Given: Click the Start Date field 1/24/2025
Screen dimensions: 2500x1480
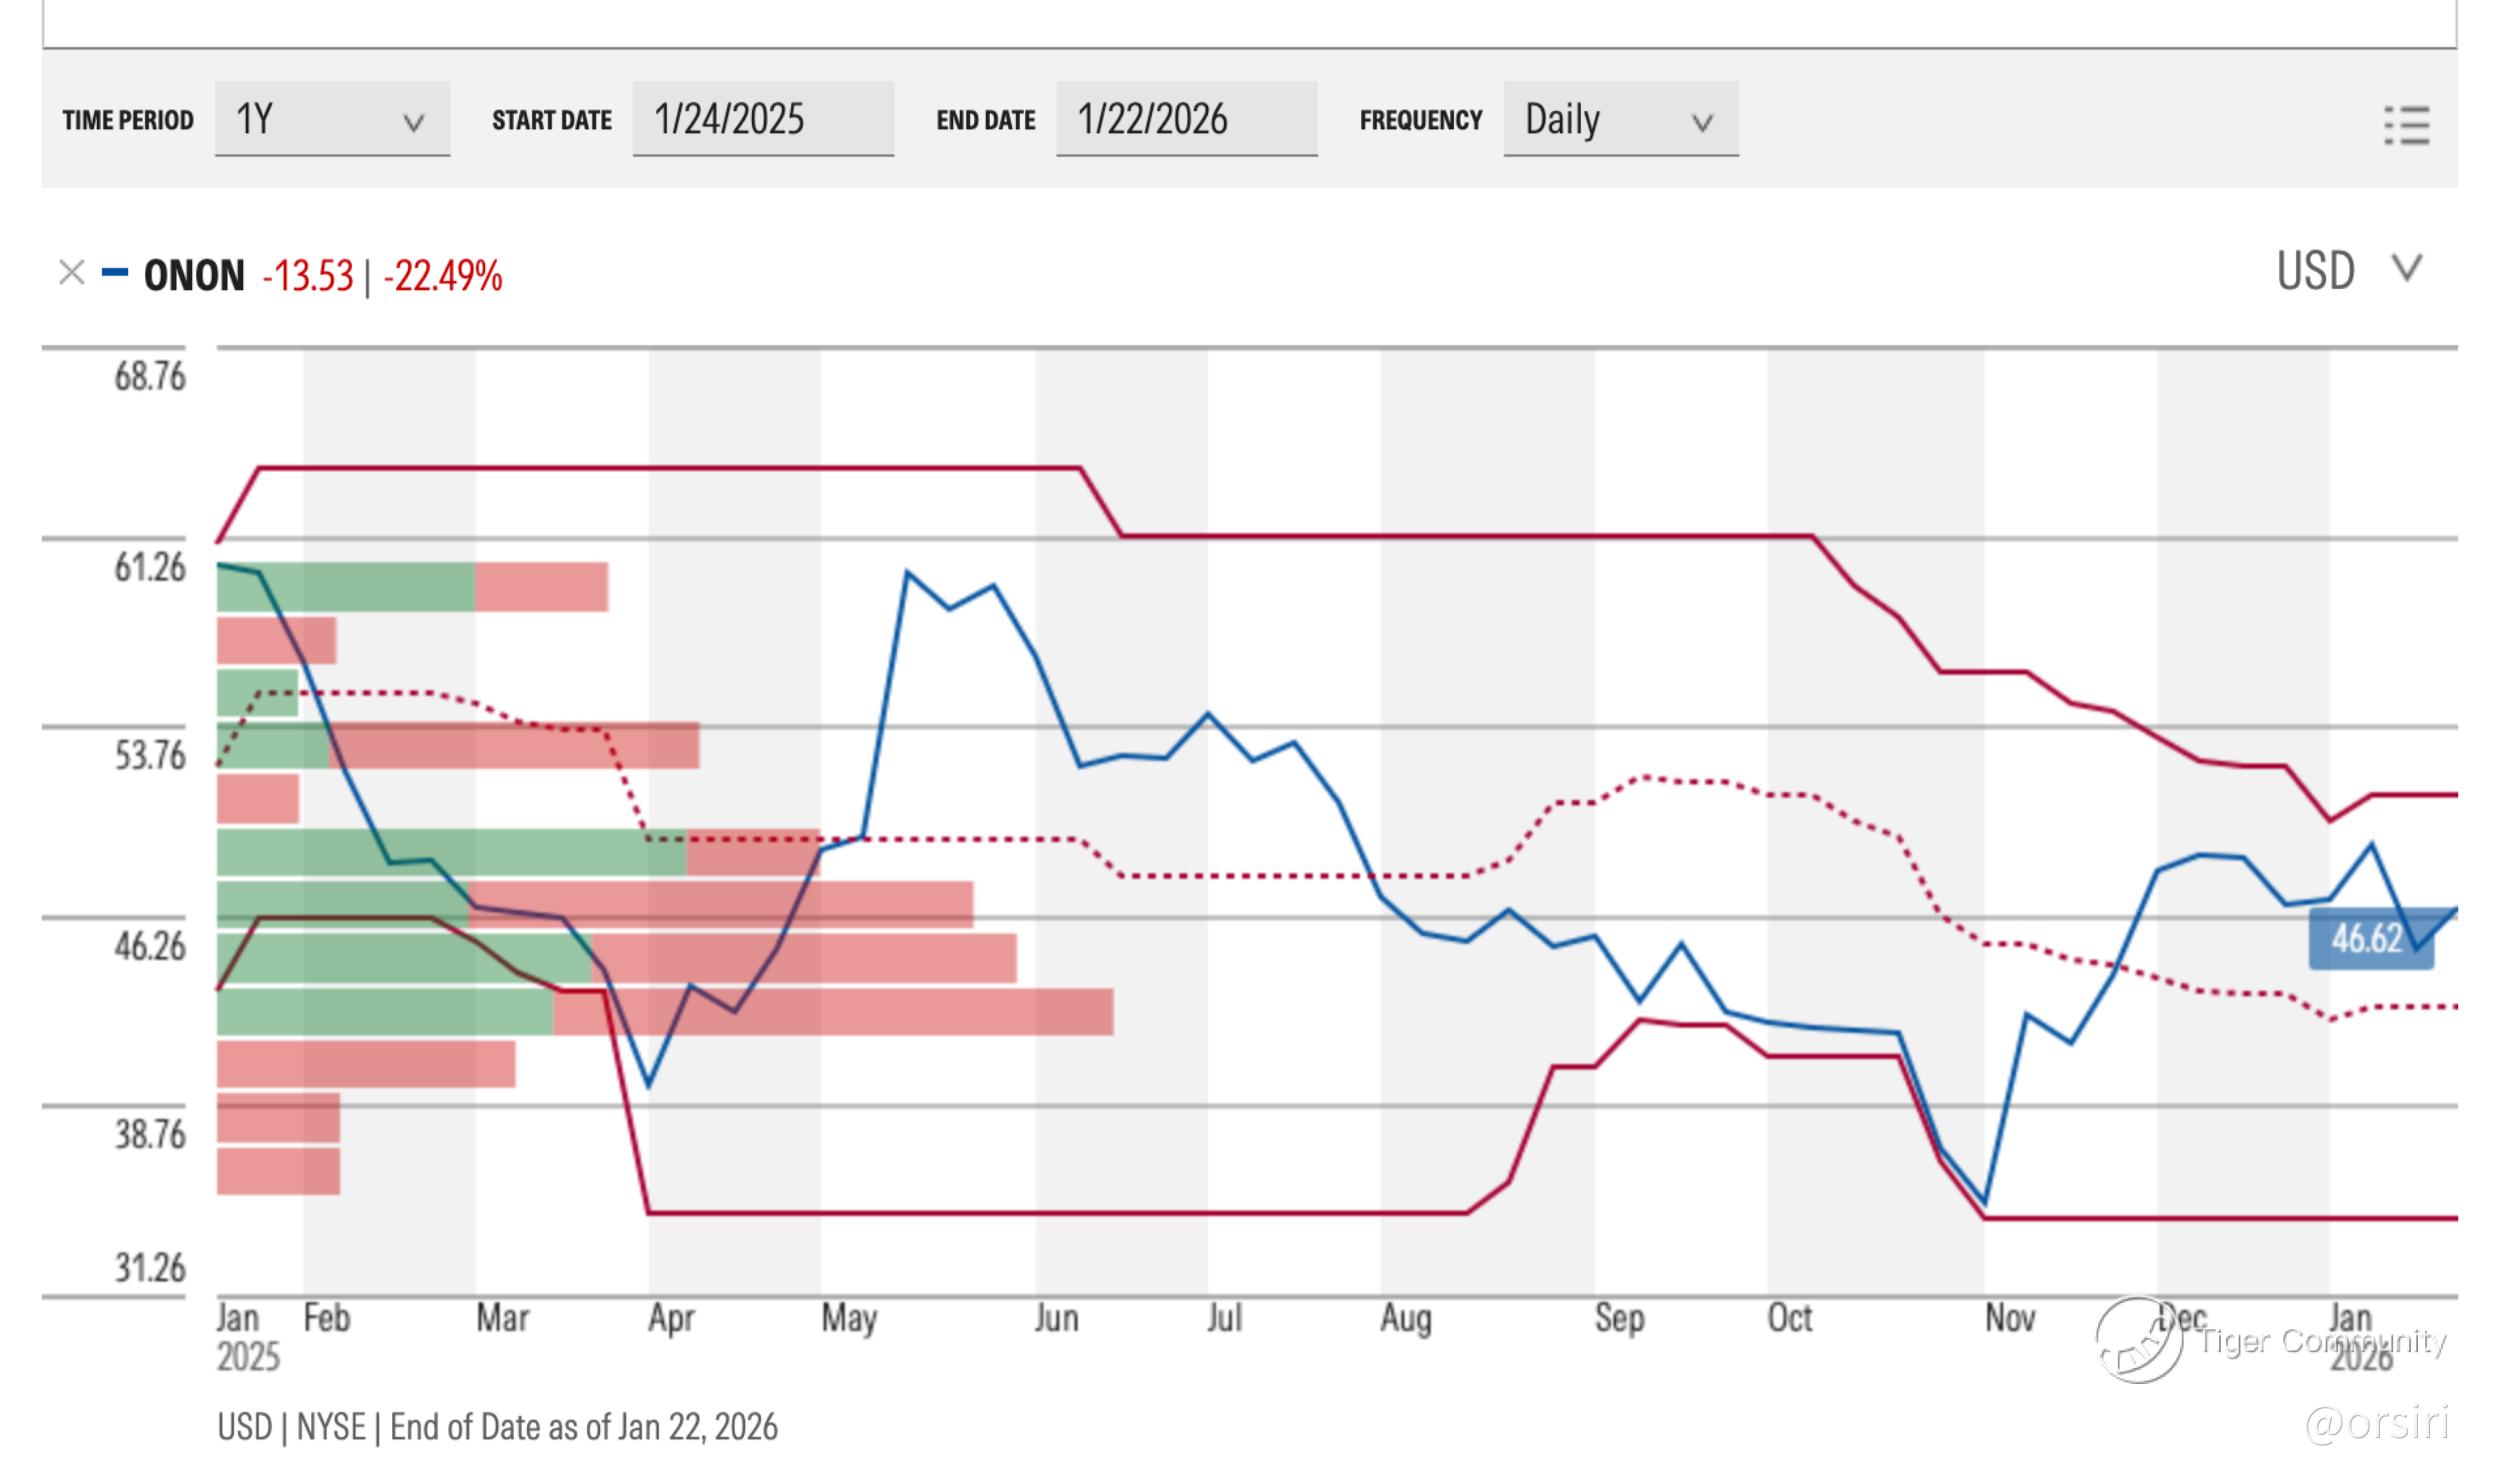Looking at the screenshot, I should [x=762, y=119].
